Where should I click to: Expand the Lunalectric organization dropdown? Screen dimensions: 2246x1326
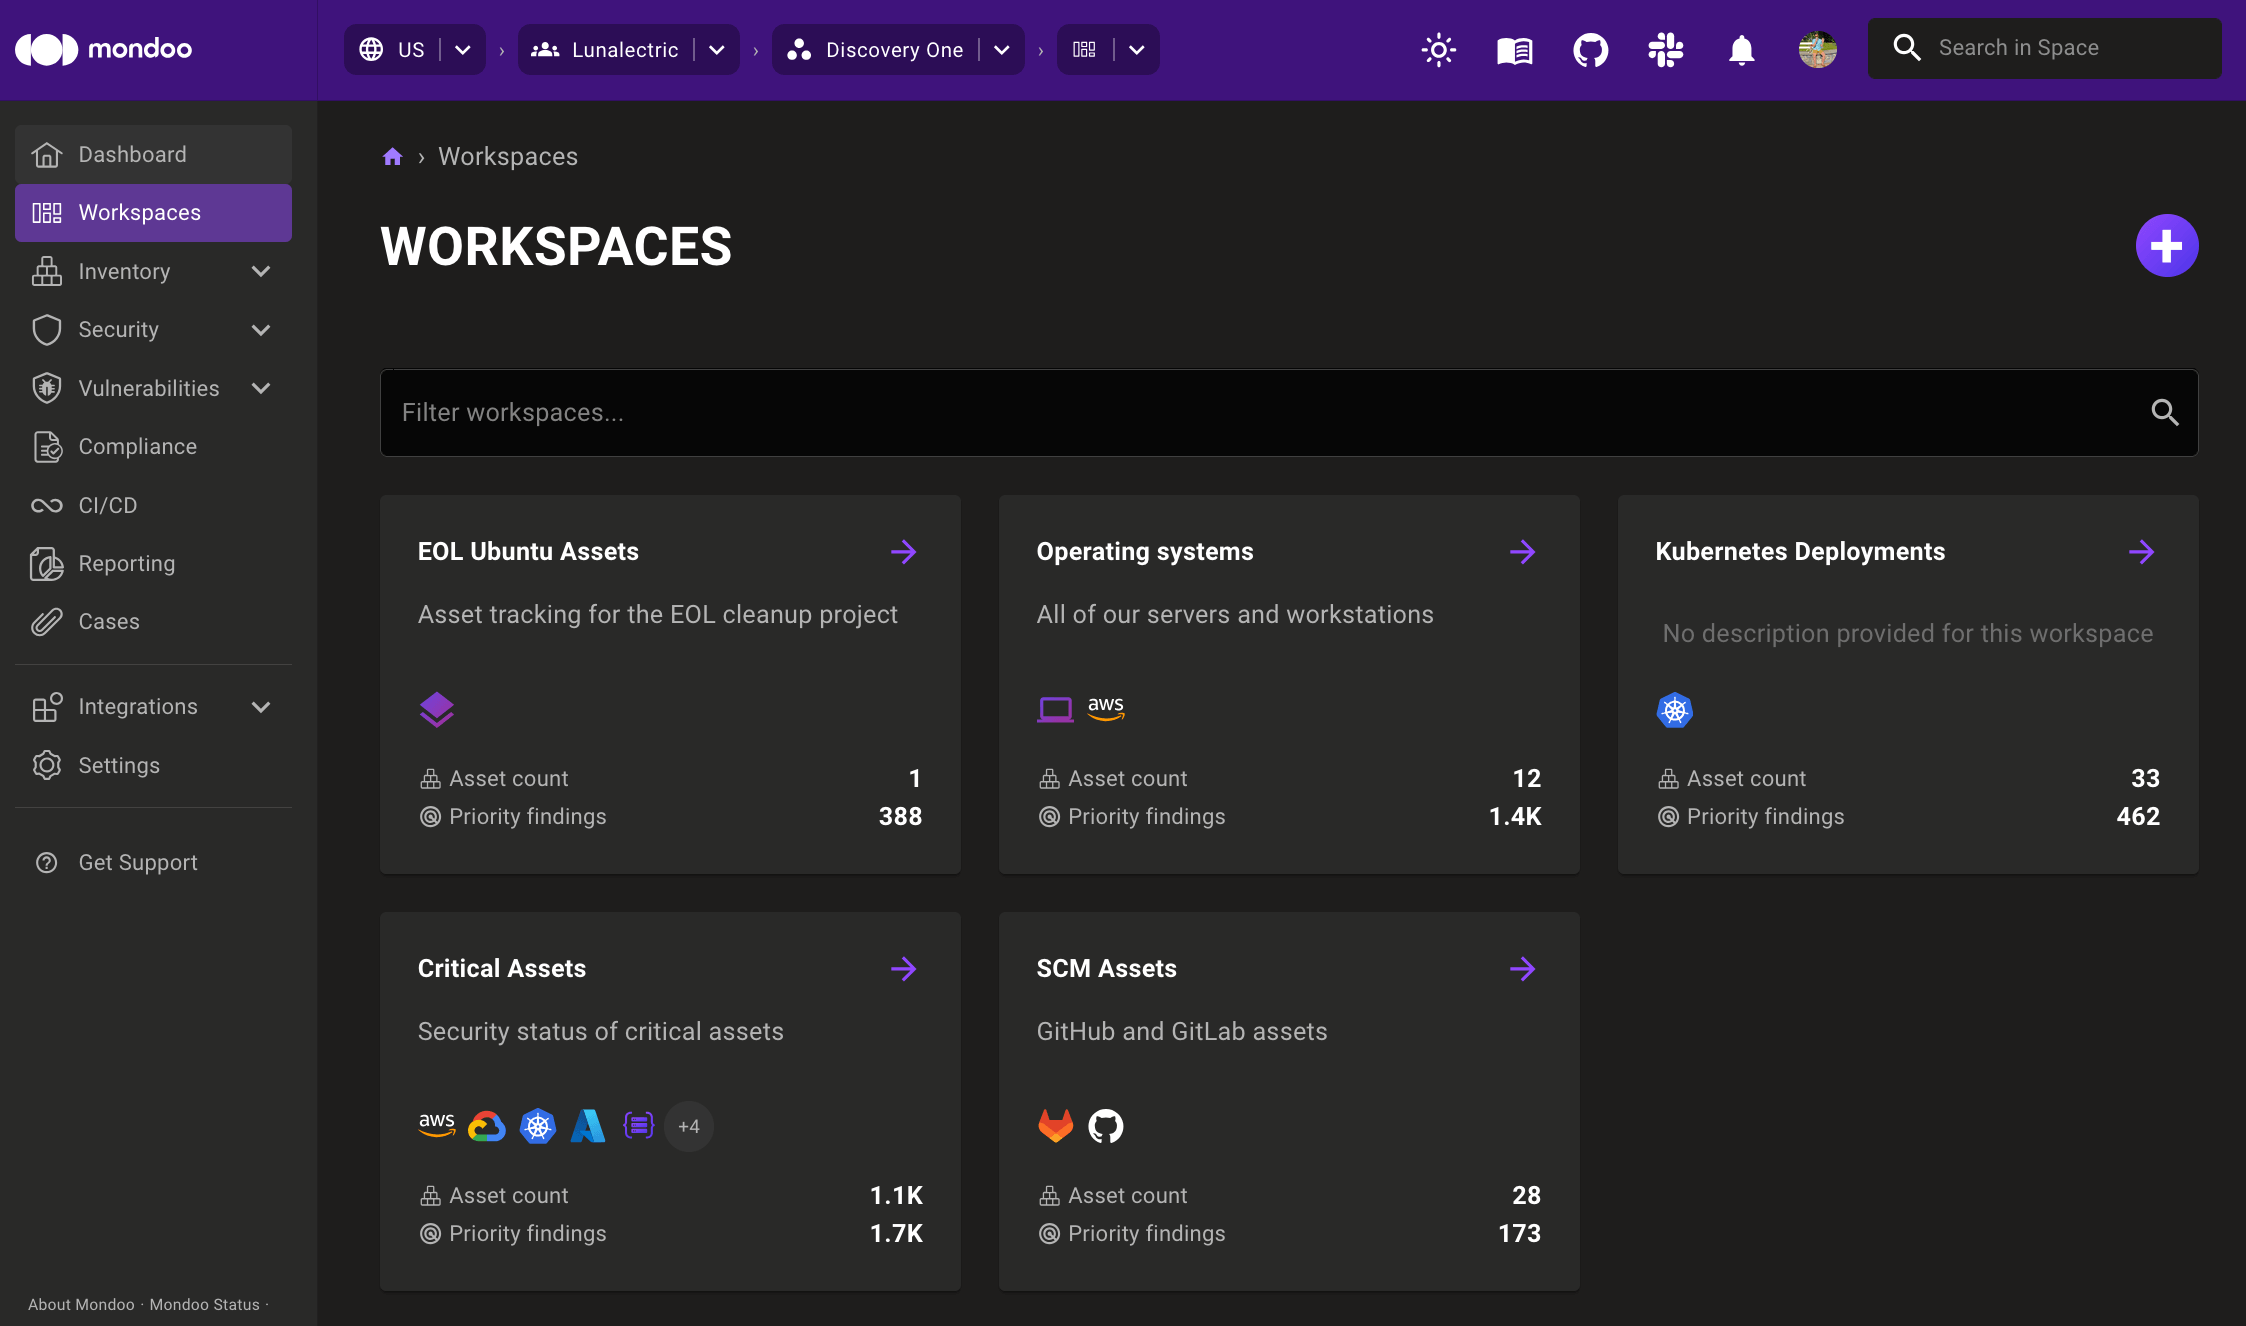click(x=716, y=49)
